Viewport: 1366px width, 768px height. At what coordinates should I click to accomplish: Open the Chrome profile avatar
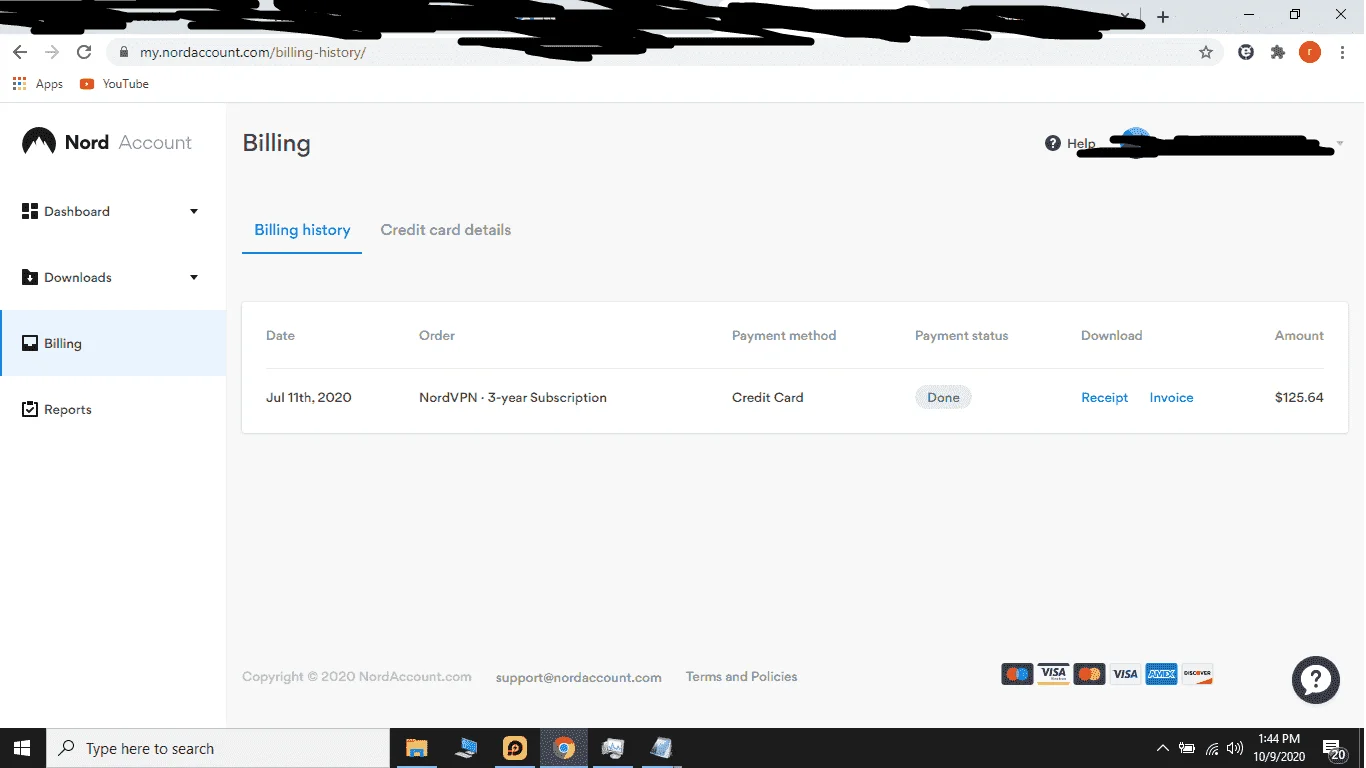click(1310, 52)
